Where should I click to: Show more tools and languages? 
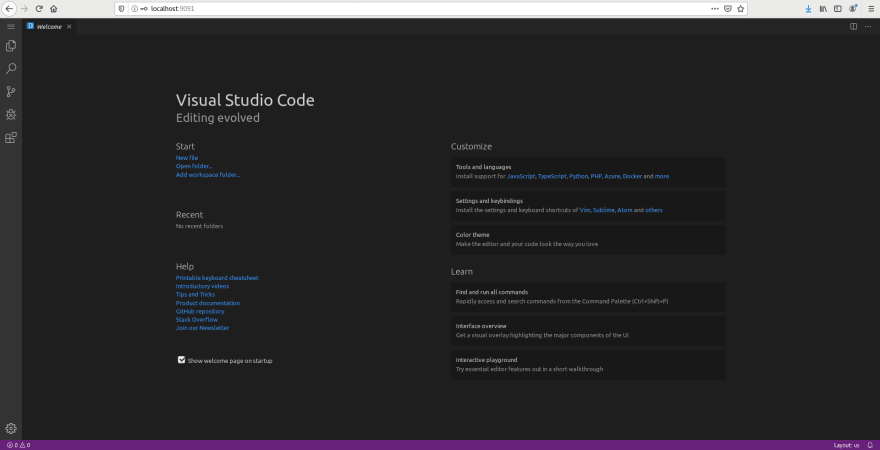(x=662, y=176)
